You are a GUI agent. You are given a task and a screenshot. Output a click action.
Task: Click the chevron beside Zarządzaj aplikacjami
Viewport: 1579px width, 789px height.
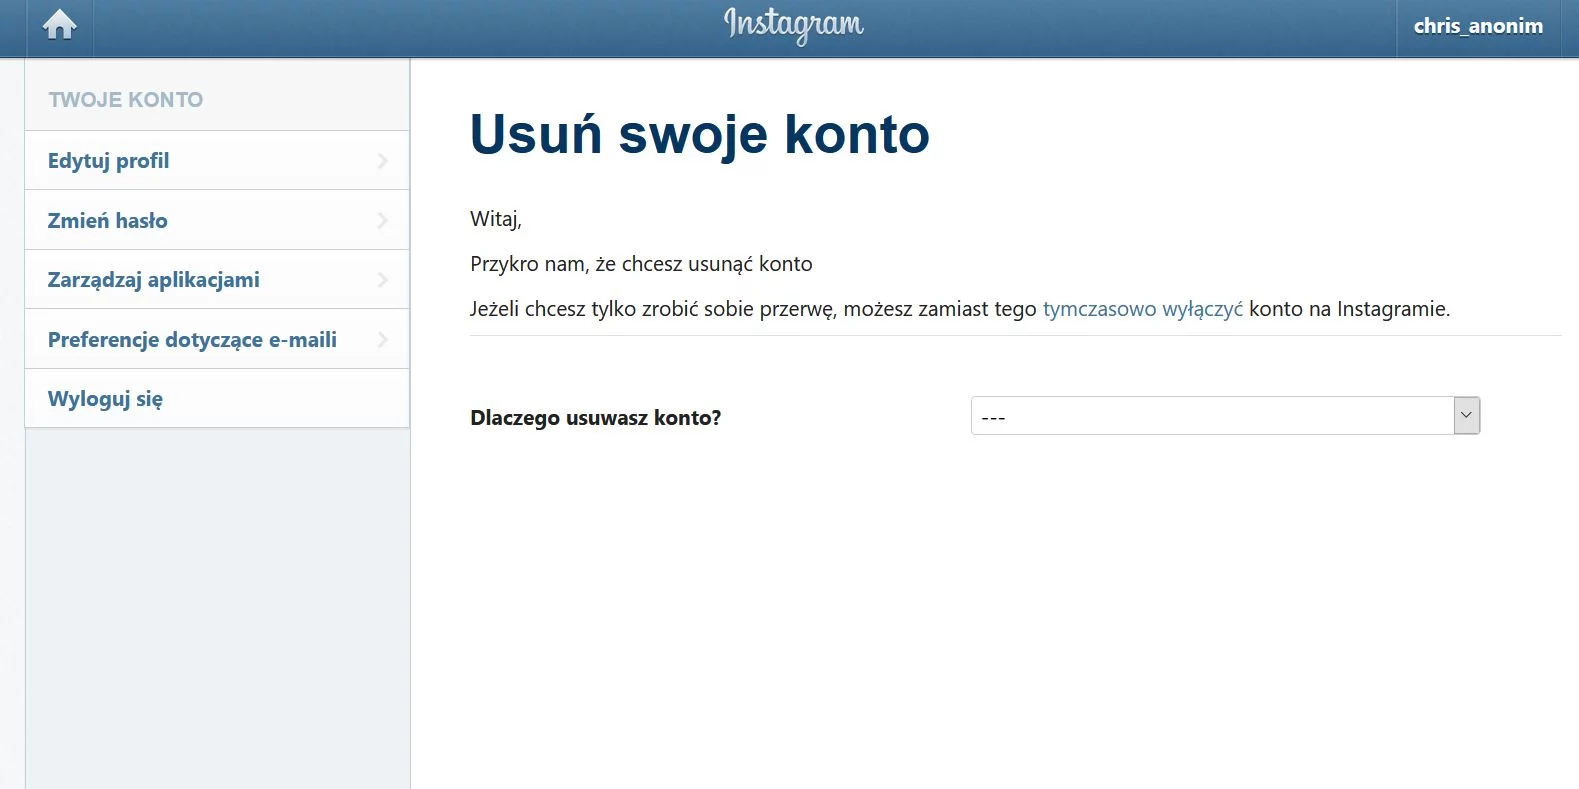pyautogui.click(x=382, y=280)
